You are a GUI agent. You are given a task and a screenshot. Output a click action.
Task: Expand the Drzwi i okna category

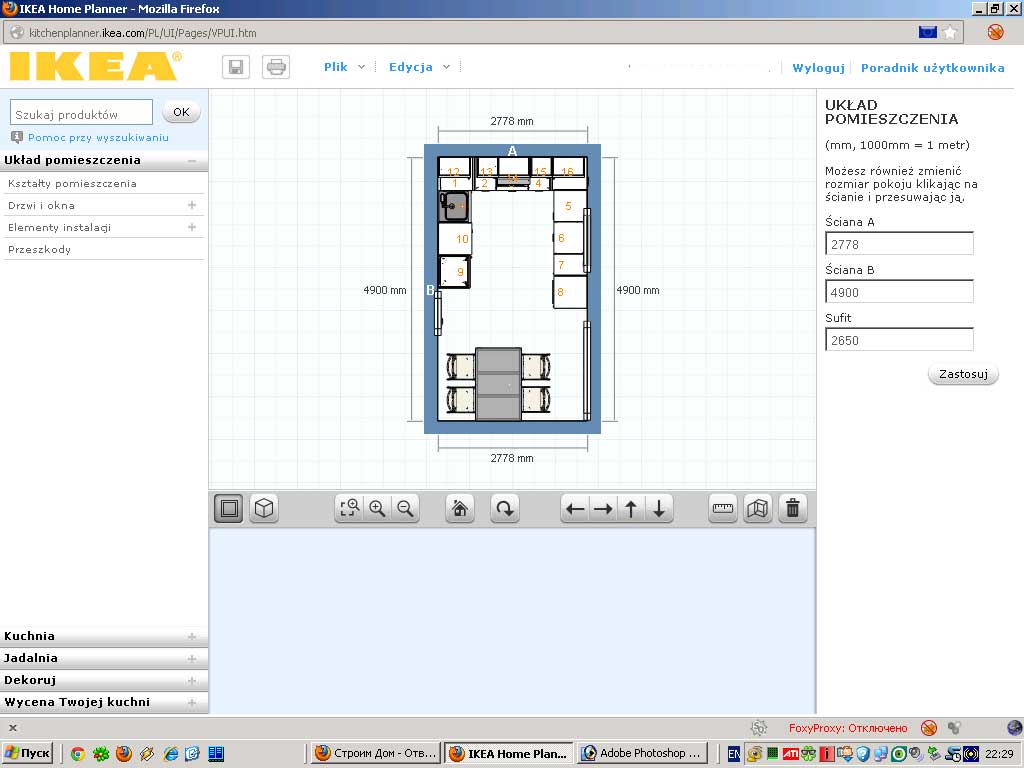192,205
